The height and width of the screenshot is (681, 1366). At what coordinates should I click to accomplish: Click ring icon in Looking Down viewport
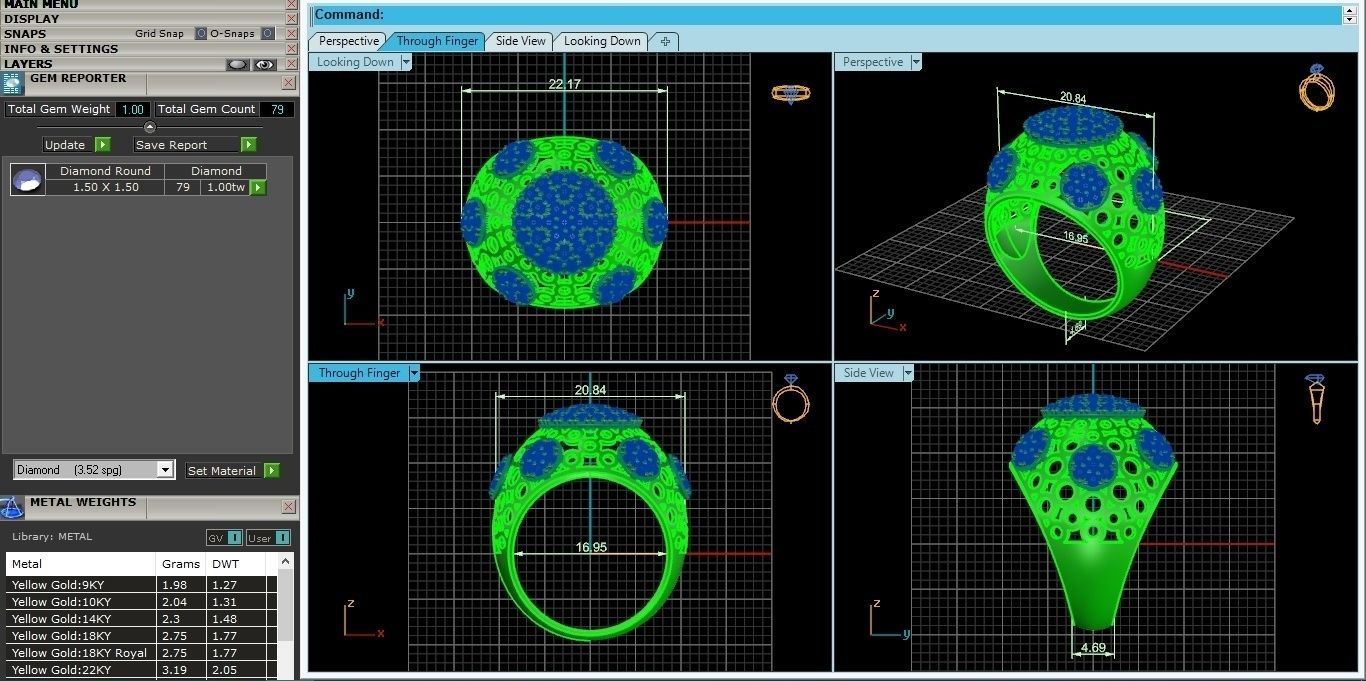[790, 94]
